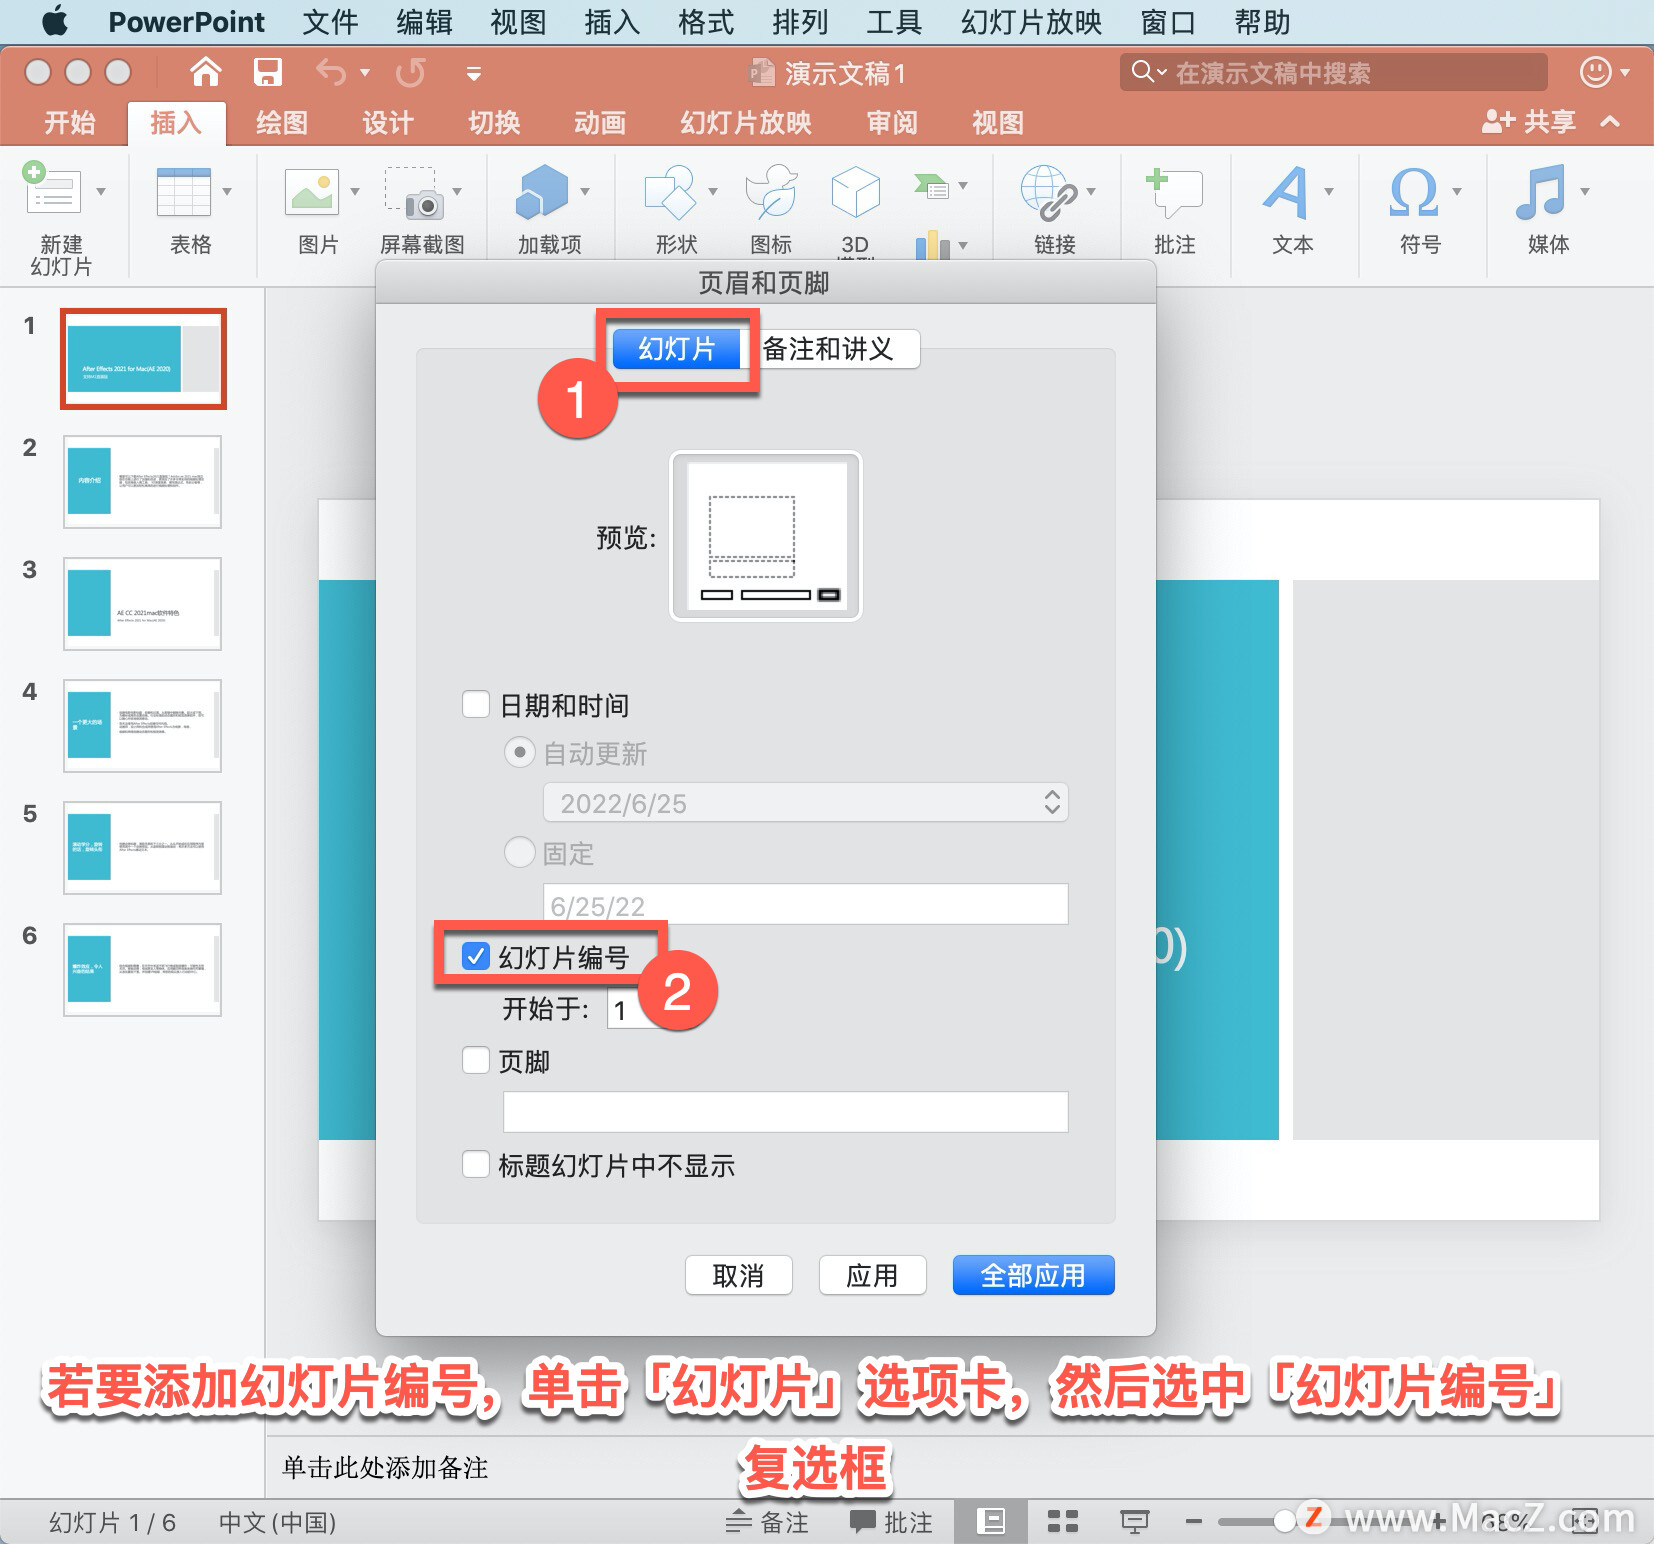Select the 幻灯片 tab in dialog
This screenshot has height=1544, width=1654.
[677, 349]
